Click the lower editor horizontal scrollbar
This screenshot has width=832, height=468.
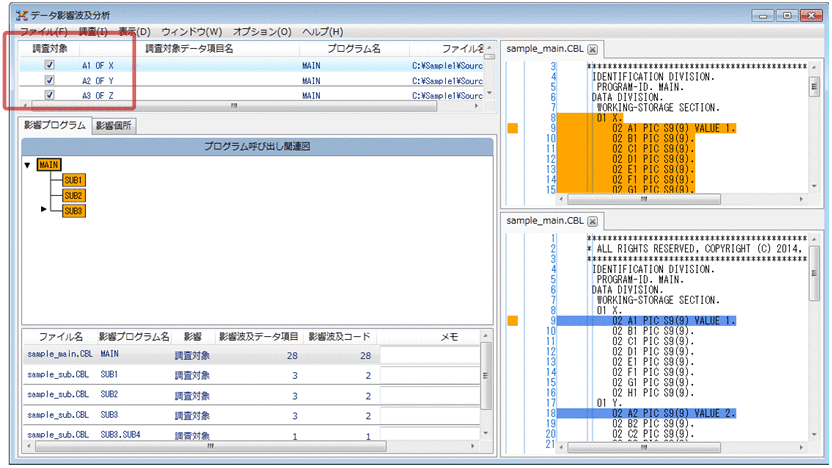pos(644,447)
